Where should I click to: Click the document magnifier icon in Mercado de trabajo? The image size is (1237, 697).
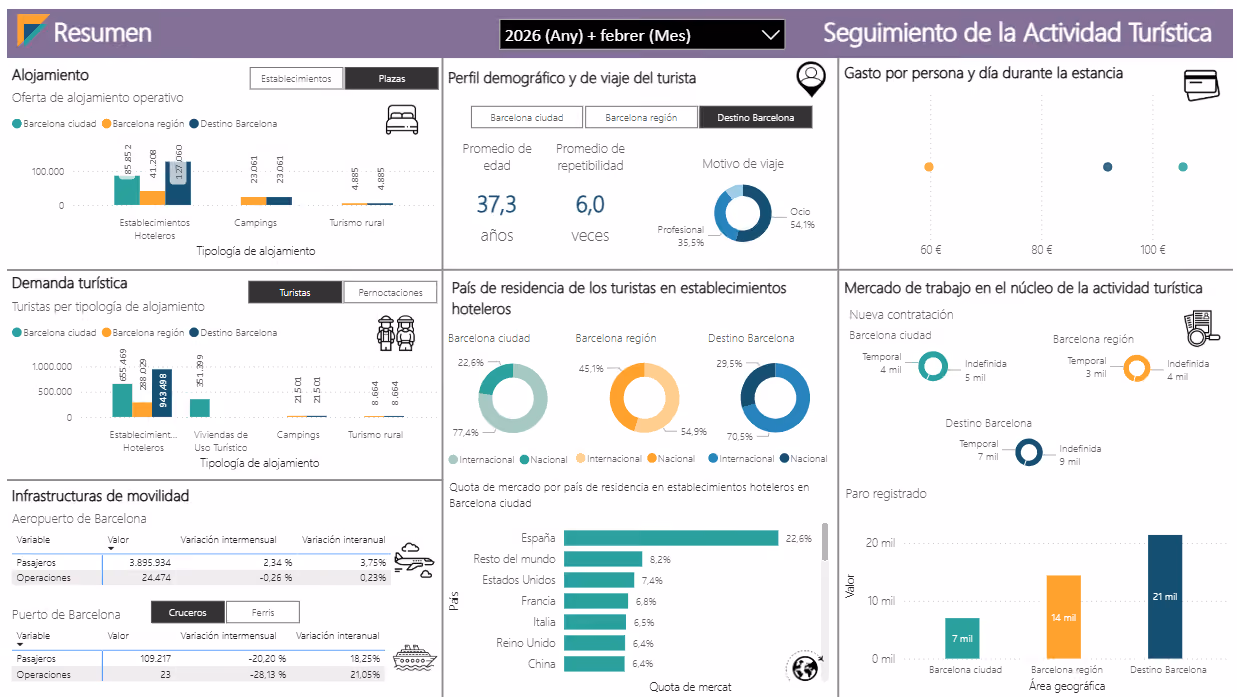point(1200,327)
